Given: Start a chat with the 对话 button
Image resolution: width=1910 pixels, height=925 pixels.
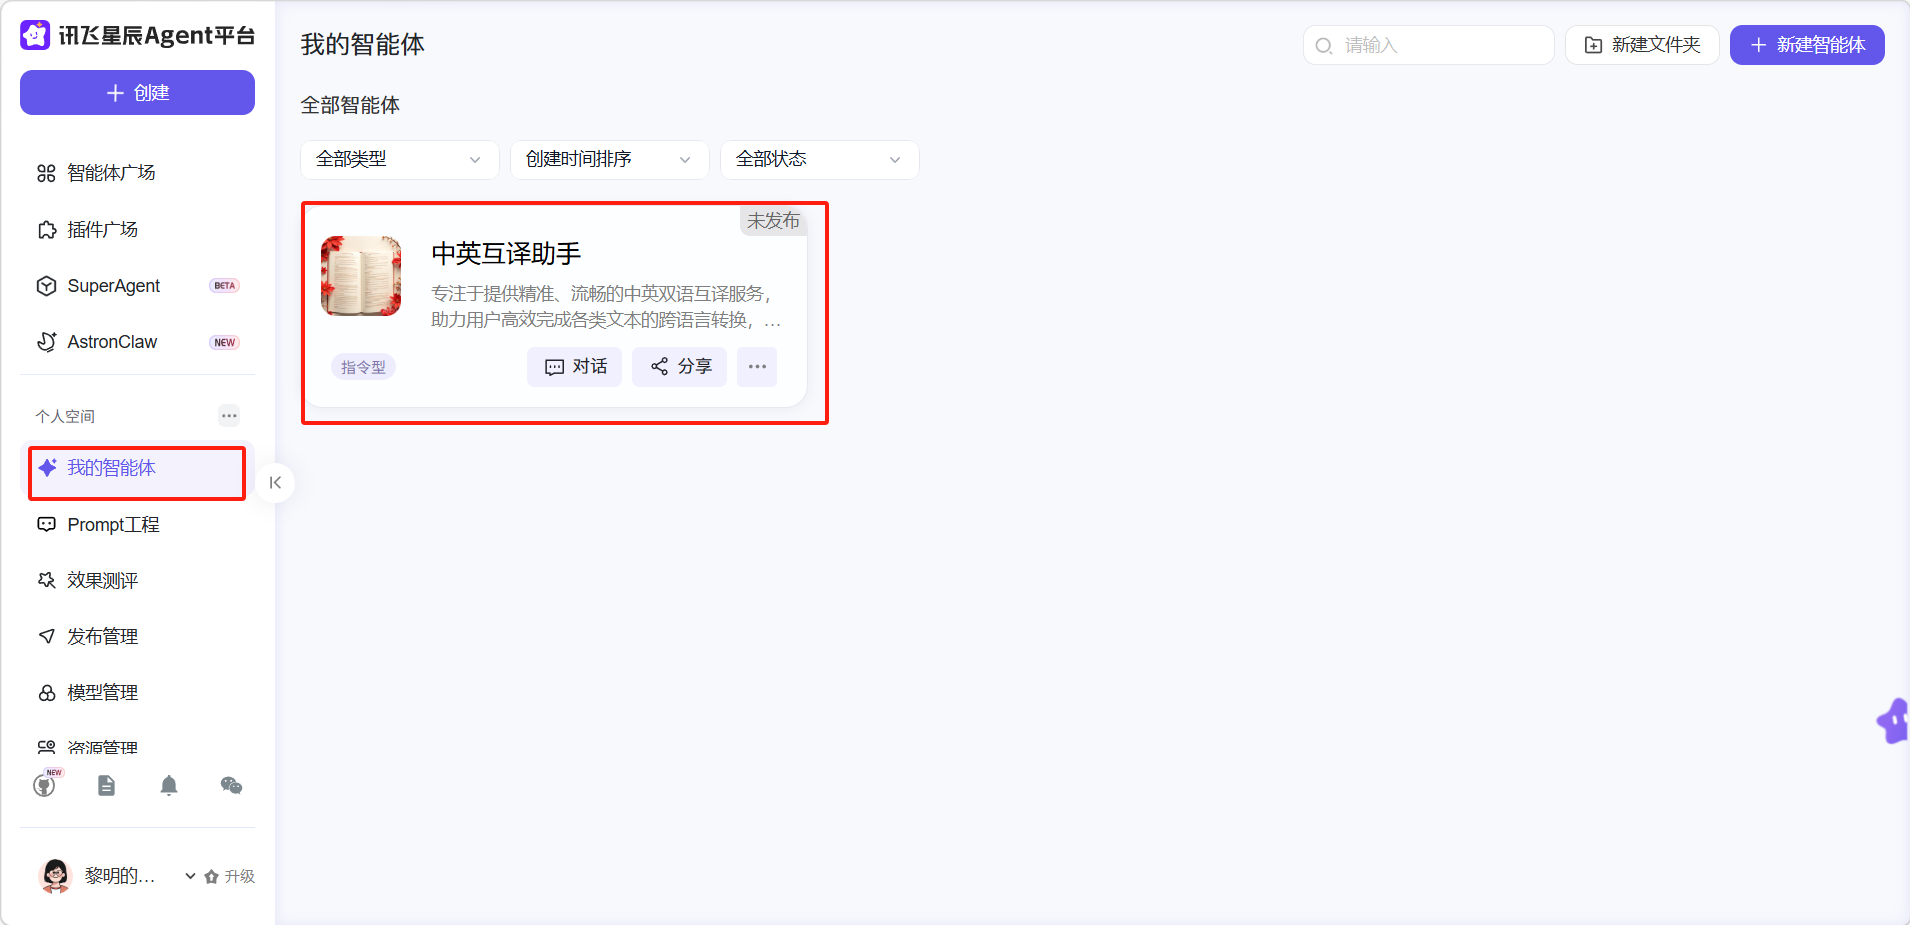Looking at the screenshot, I should [x=575, y=367].
